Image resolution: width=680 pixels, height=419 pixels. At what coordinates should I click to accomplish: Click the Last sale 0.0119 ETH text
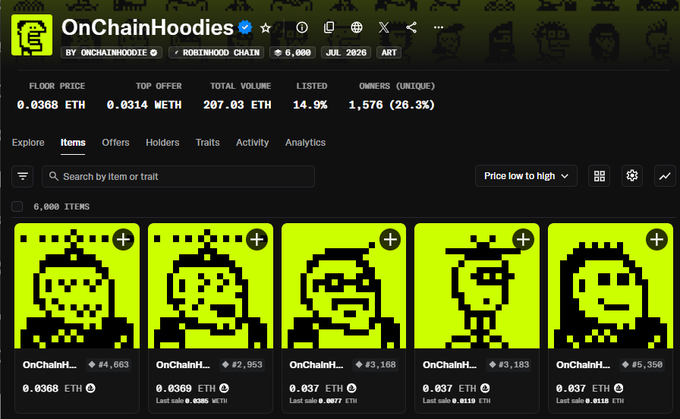[457, 401]
